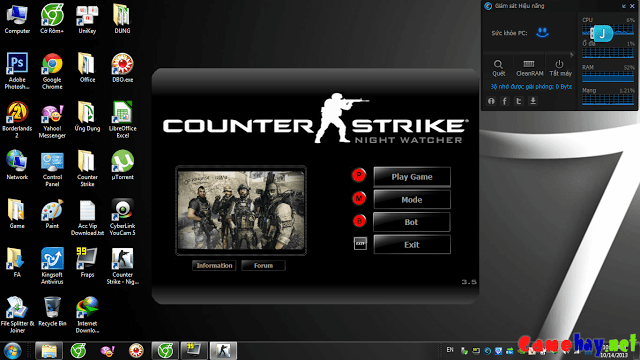Open the Information button

click(x=214, y=266)
